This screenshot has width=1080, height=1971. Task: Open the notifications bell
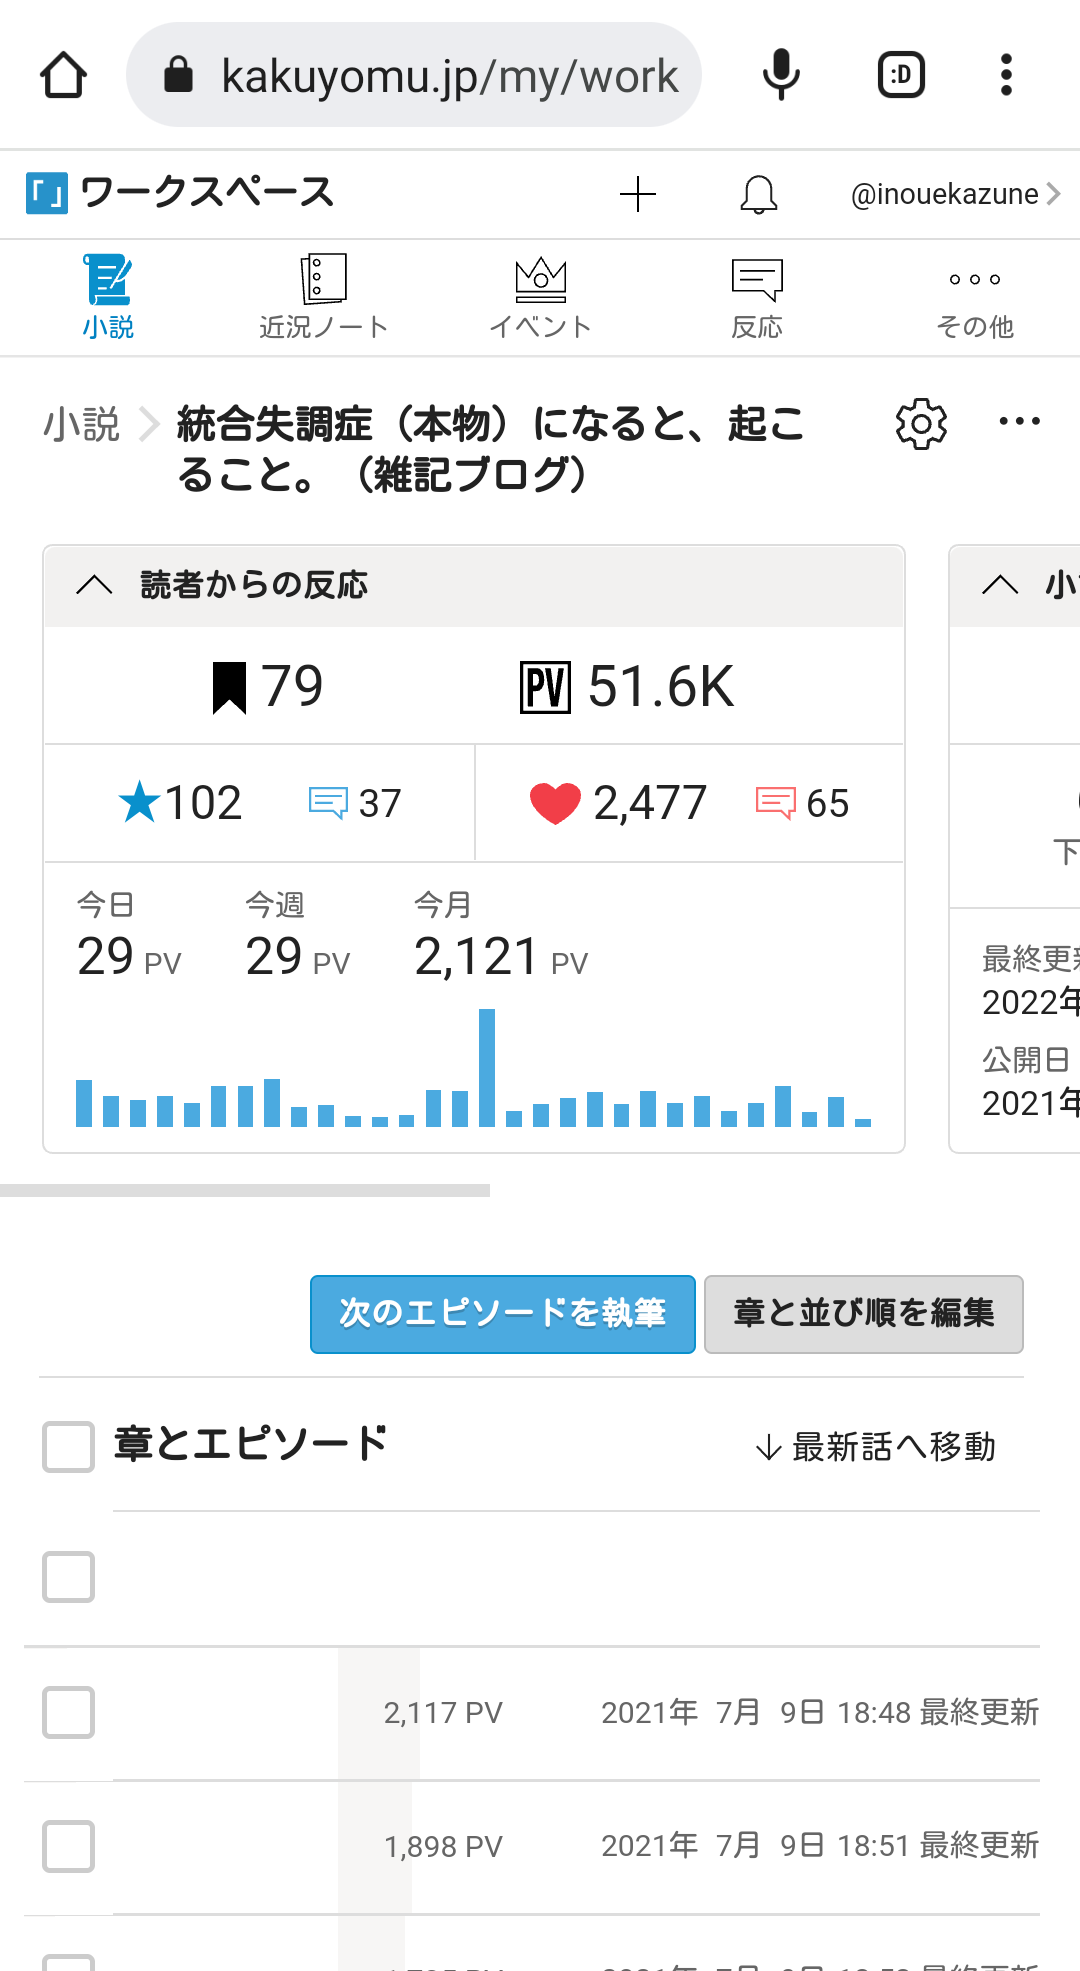click(758, 194)
